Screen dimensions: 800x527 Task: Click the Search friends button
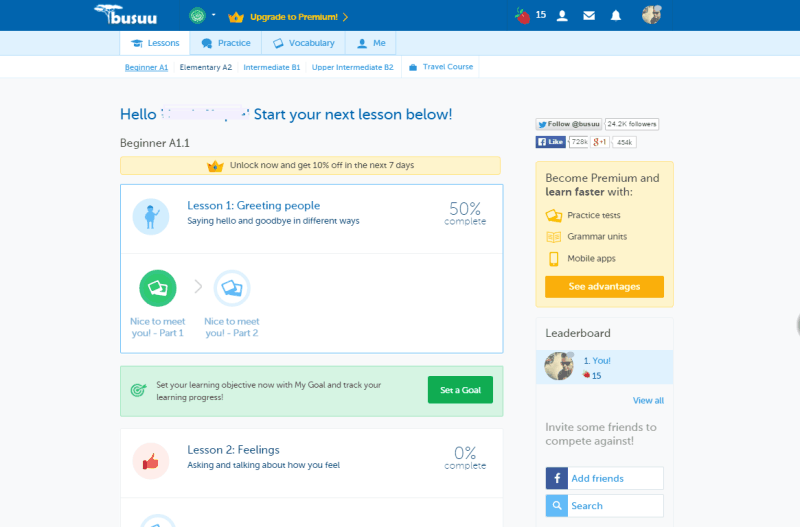(x=604, y=506)
